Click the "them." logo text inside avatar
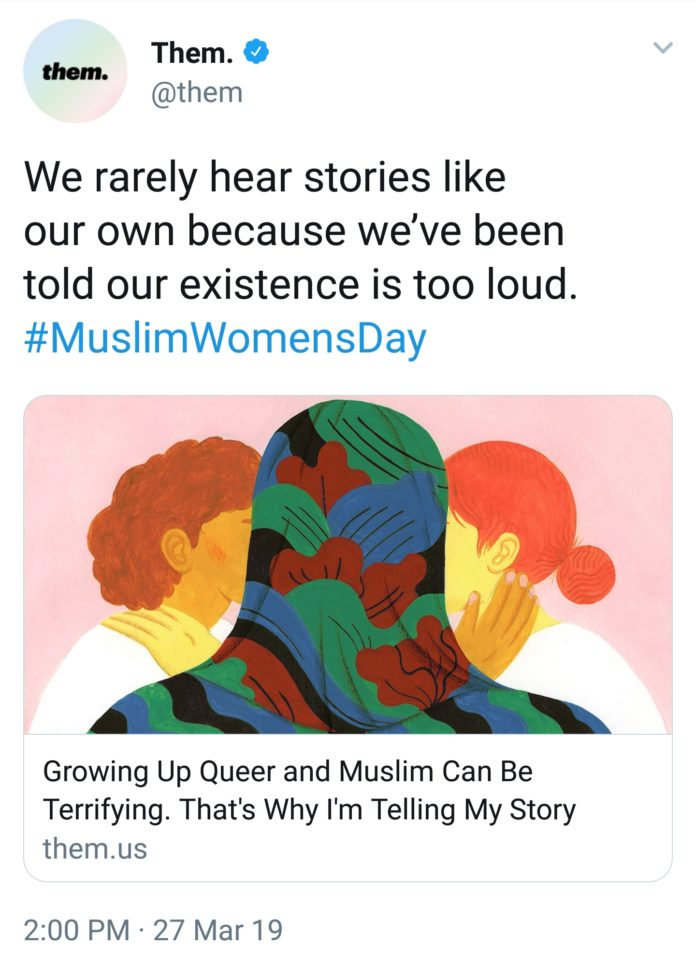The height and width of the screenshot is (962, 696). coord(75,72)
